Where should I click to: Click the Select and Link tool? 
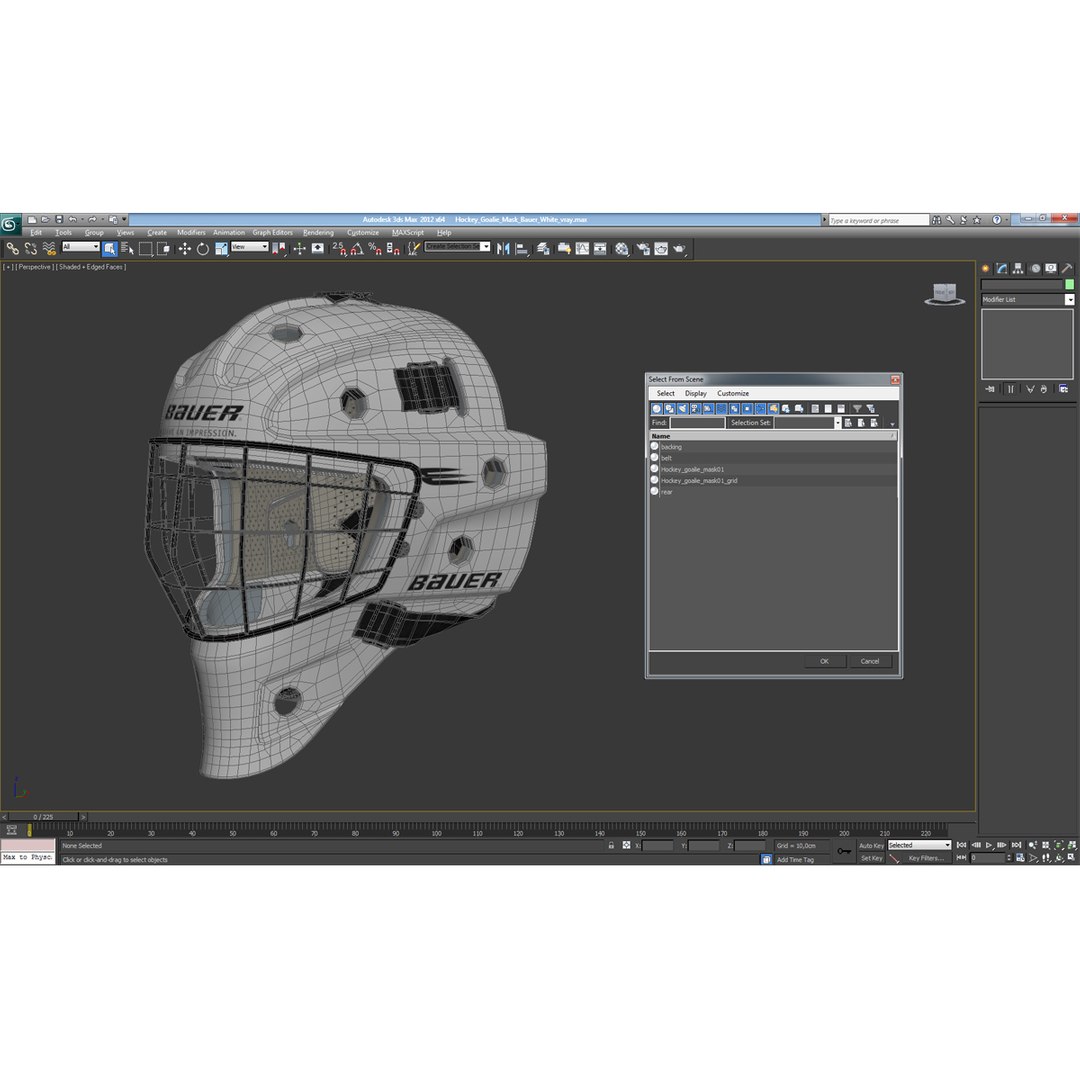pyautogui.click(x=12, y=249)
